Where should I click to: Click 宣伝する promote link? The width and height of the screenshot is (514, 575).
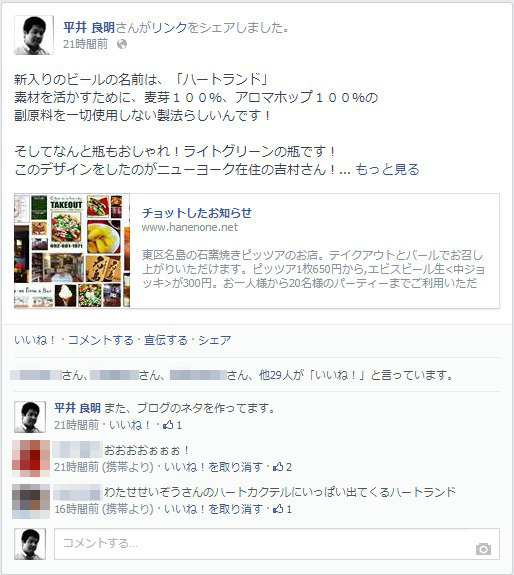click(166, 340)
